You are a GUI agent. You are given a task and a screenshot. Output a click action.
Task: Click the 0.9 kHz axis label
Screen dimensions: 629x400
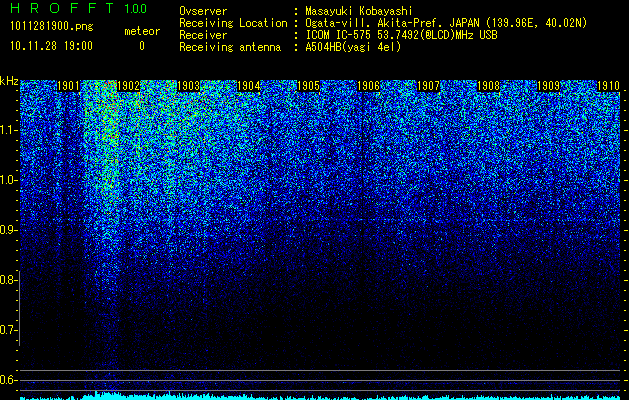point(8,230)
